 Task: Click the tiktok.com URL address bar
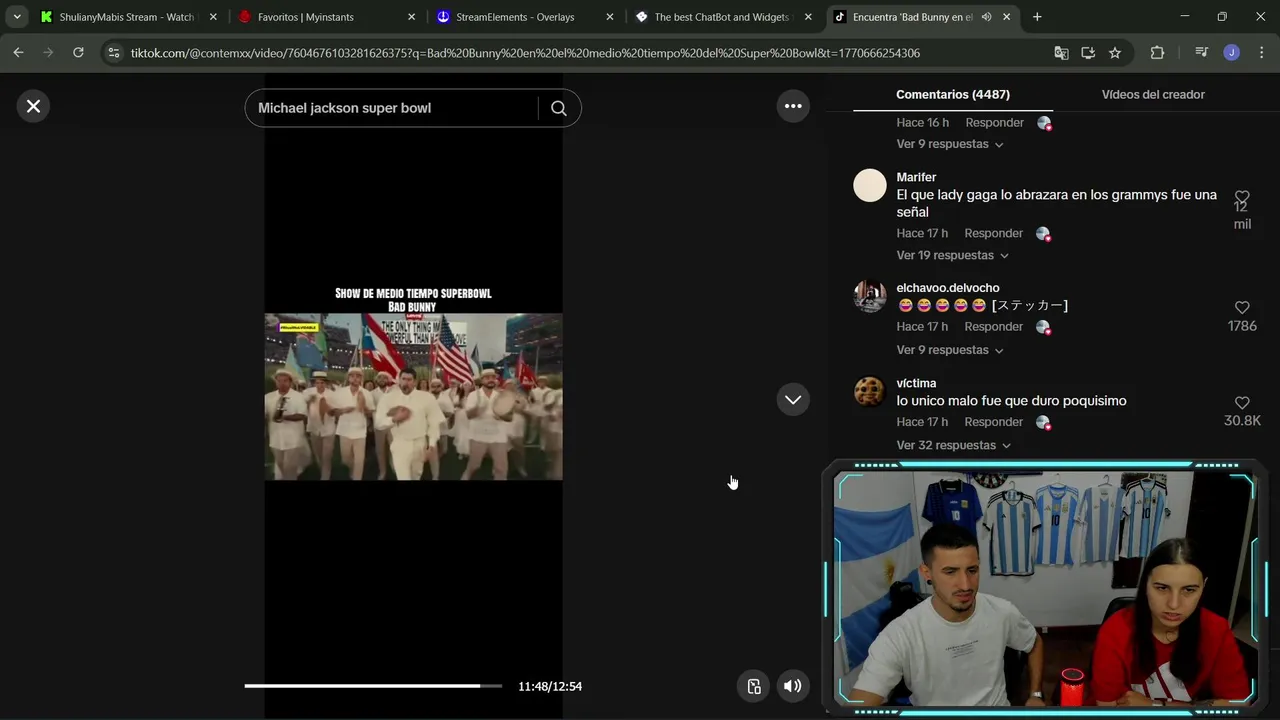[x=525, y=53]
